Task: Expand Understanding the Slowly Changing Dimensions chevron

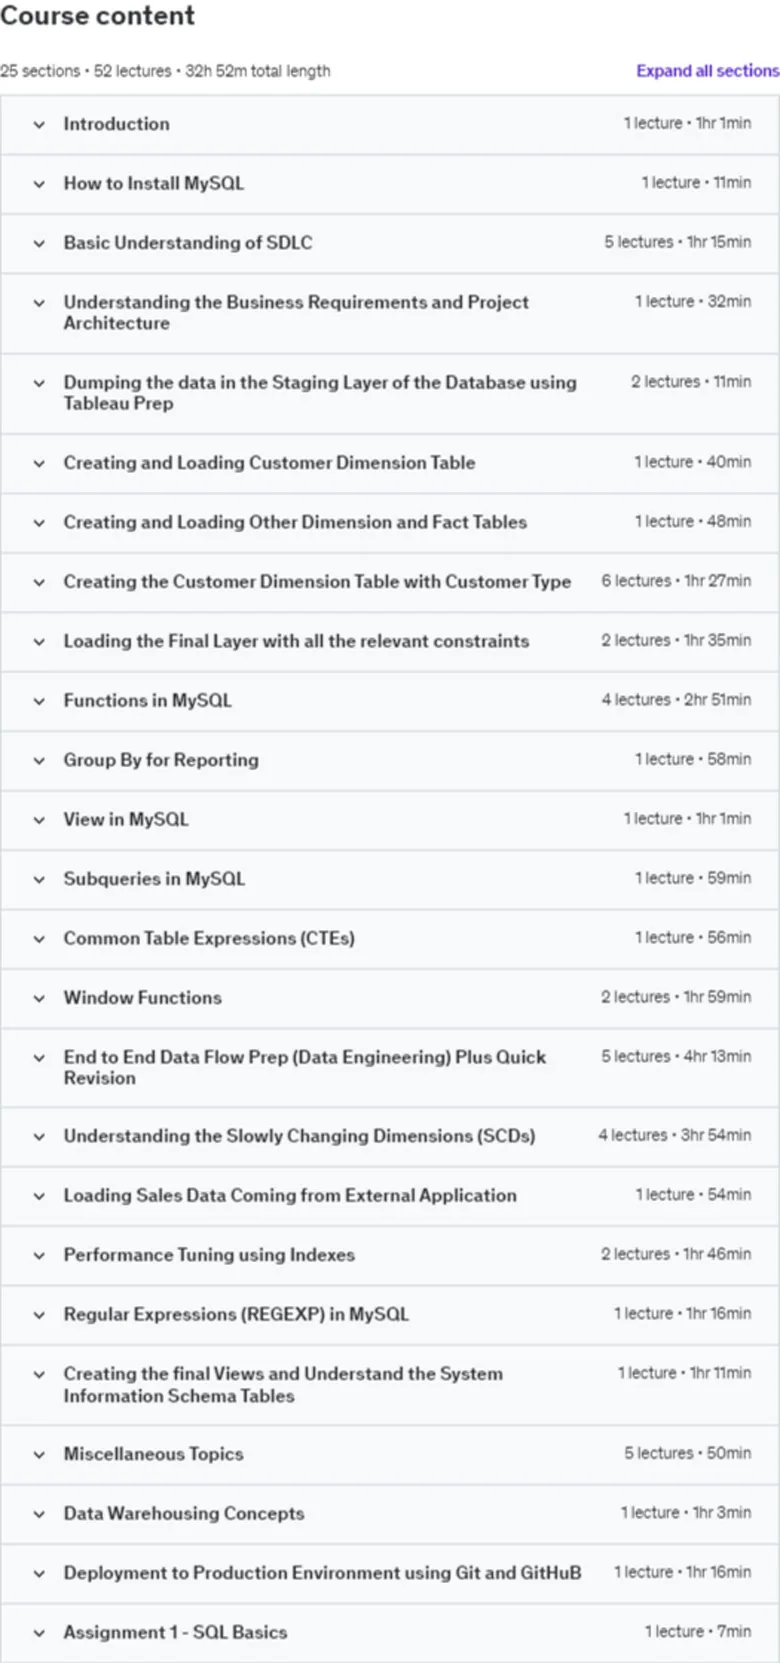Action: point(39,1136)
